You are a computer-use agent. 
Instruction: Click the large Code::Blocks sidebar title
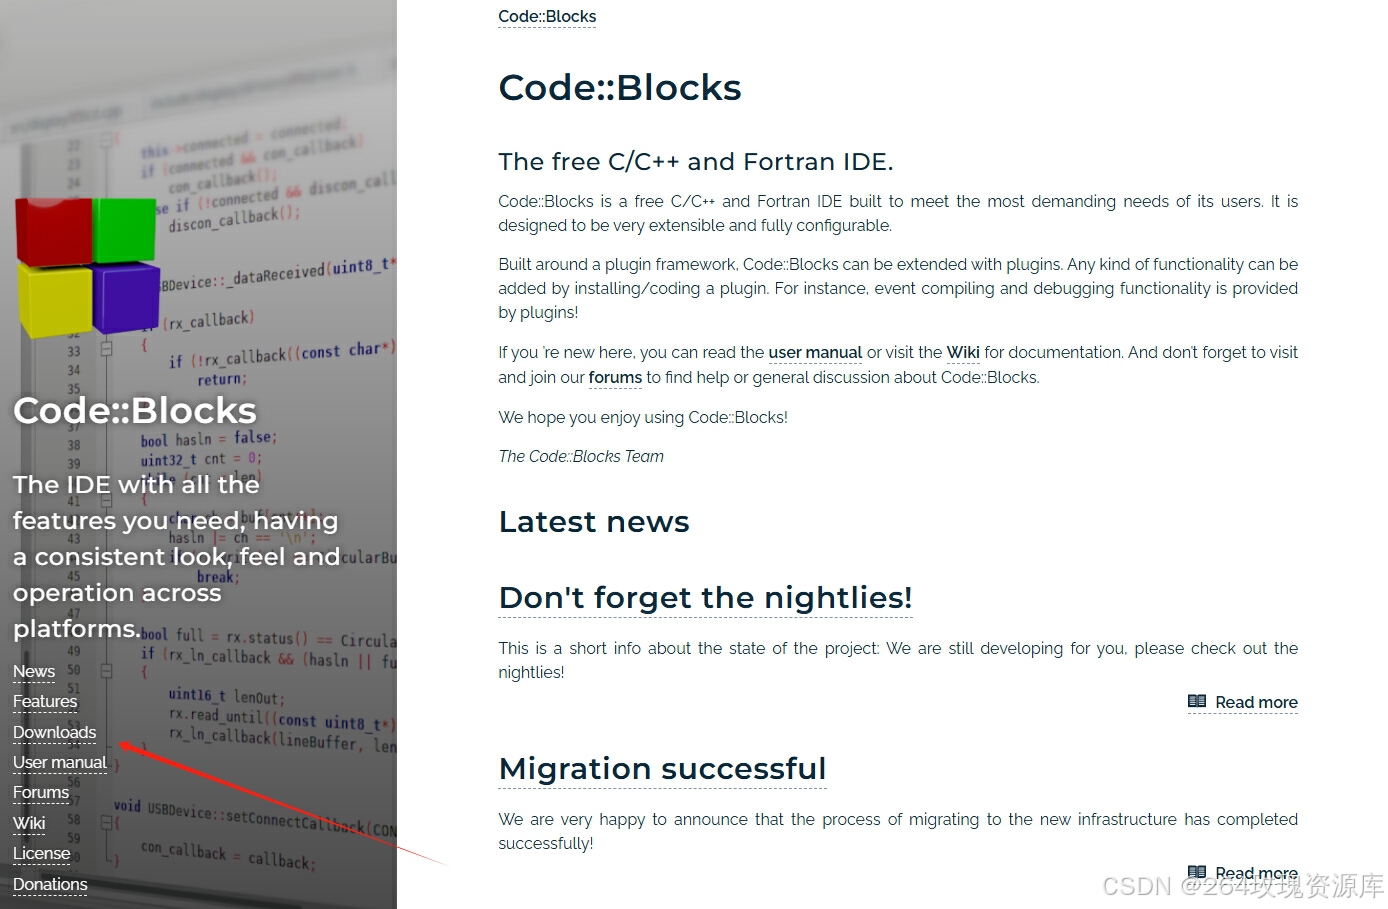(x=135, y=411)
